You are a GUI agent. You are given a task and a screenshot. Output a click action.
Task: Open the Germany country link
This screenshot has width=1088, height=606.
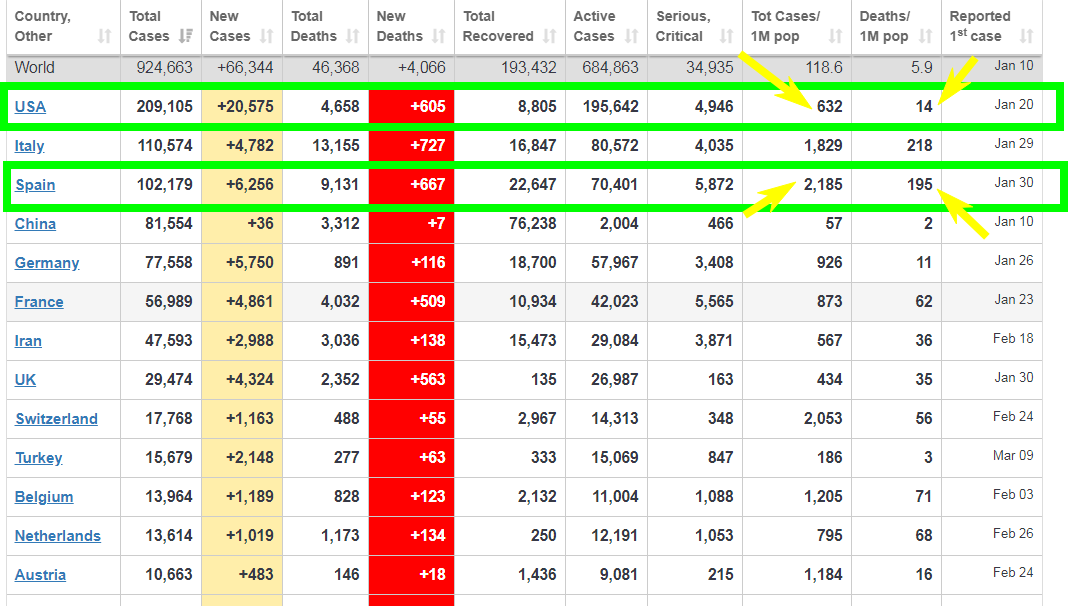(x=47, y=262)
